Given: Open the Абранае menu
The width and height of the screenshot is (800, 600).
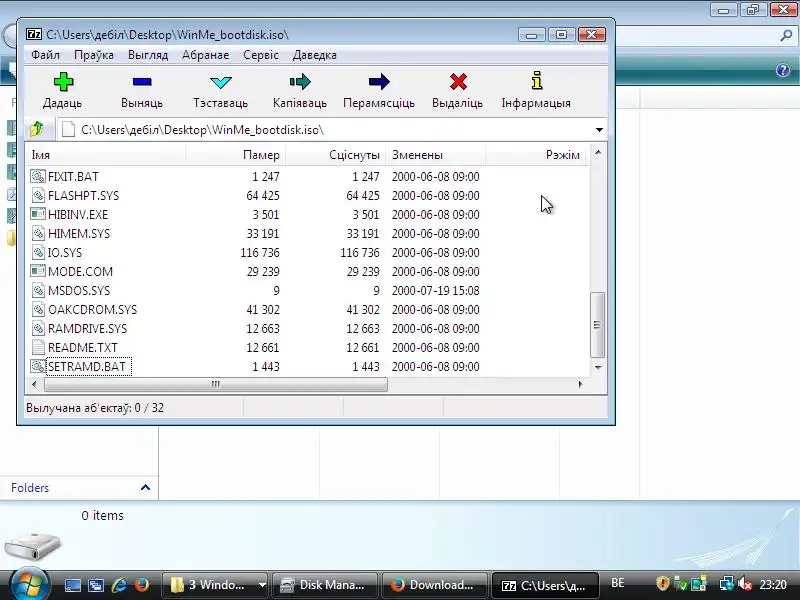Looking at the screenshot, I should [206, 55].
